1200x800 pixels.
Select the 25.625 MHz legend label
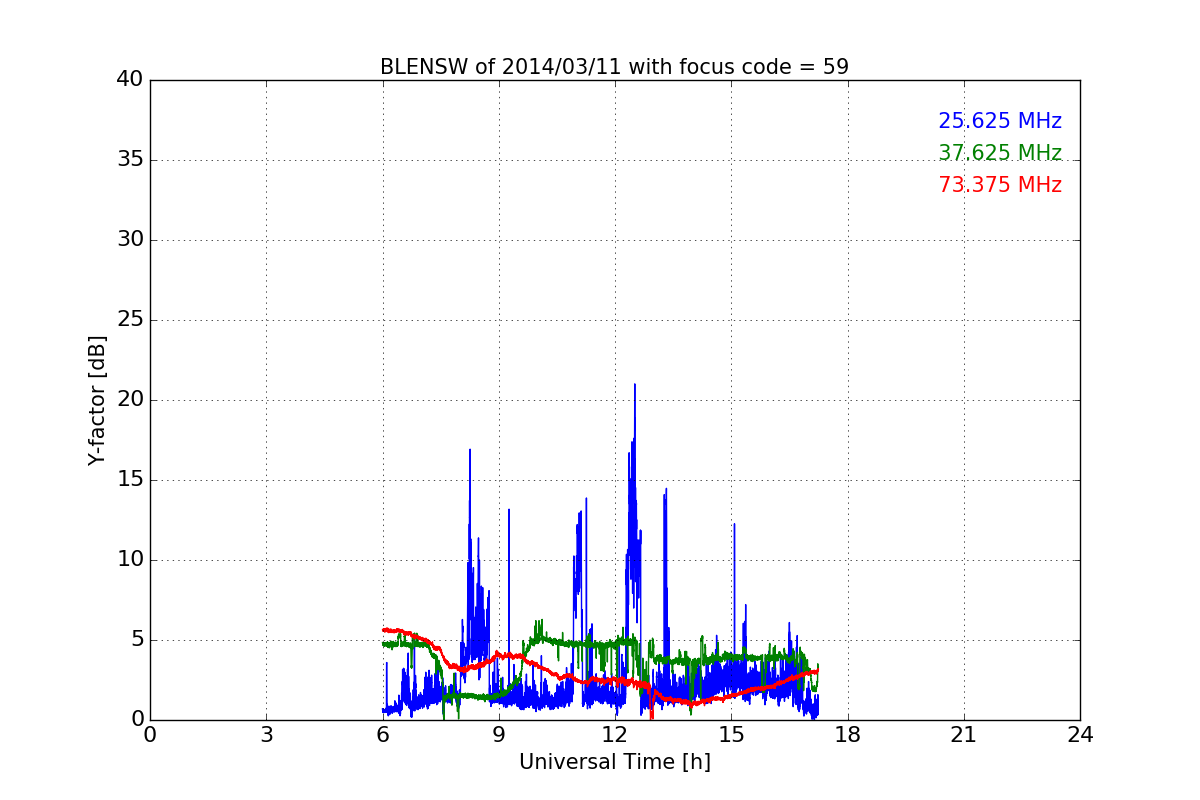[1000, 121]
